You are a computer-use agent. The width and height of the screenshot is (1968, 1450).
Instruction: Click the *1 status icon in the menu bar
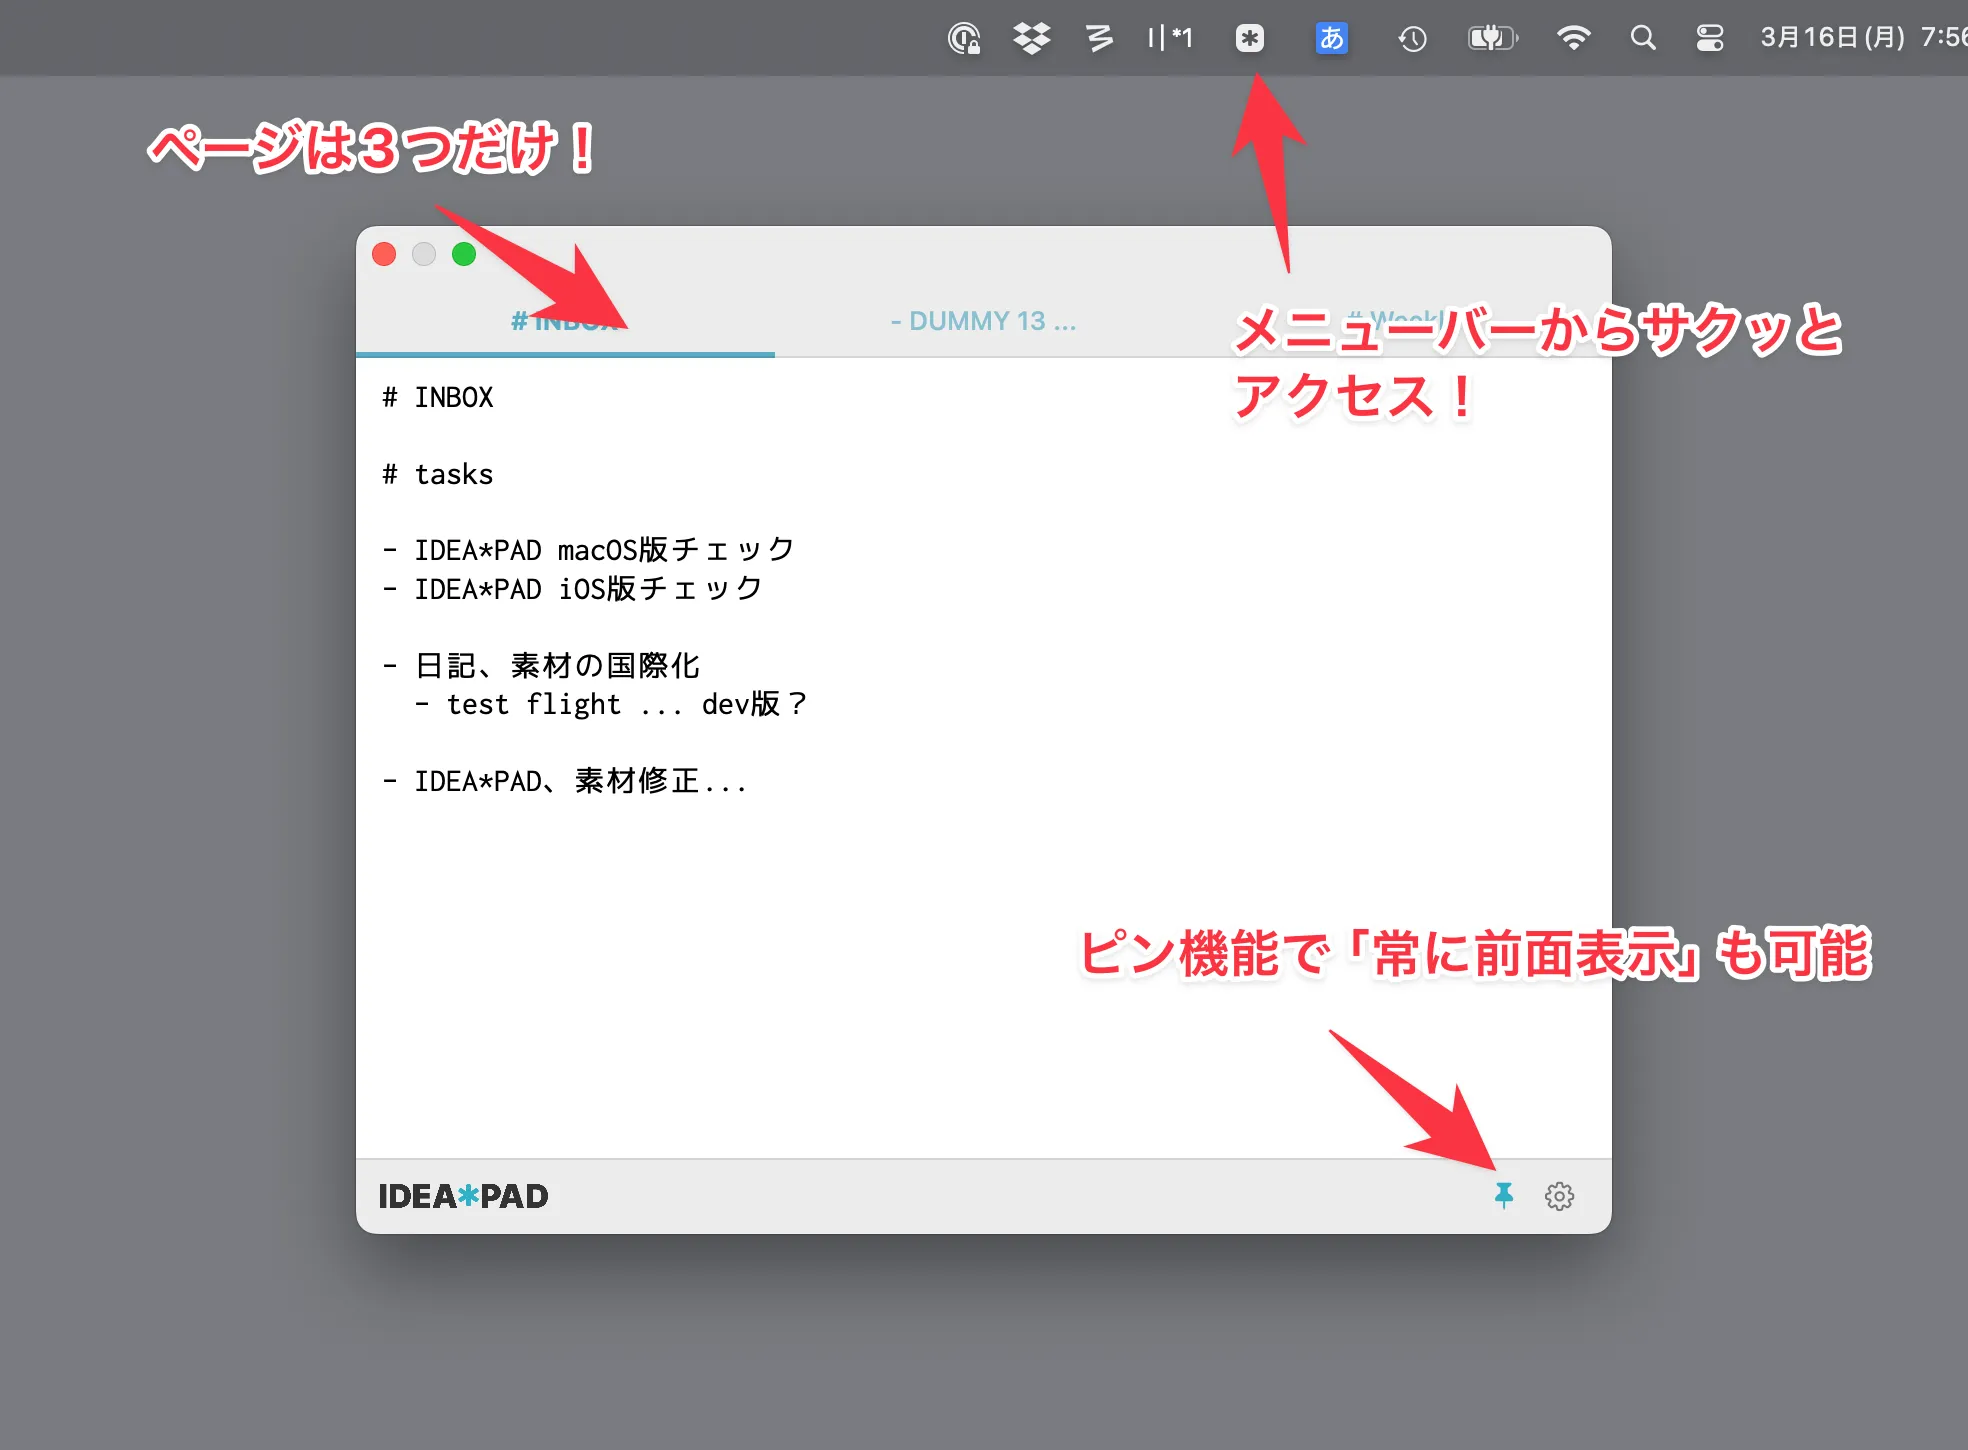[x=1170, y=38]
